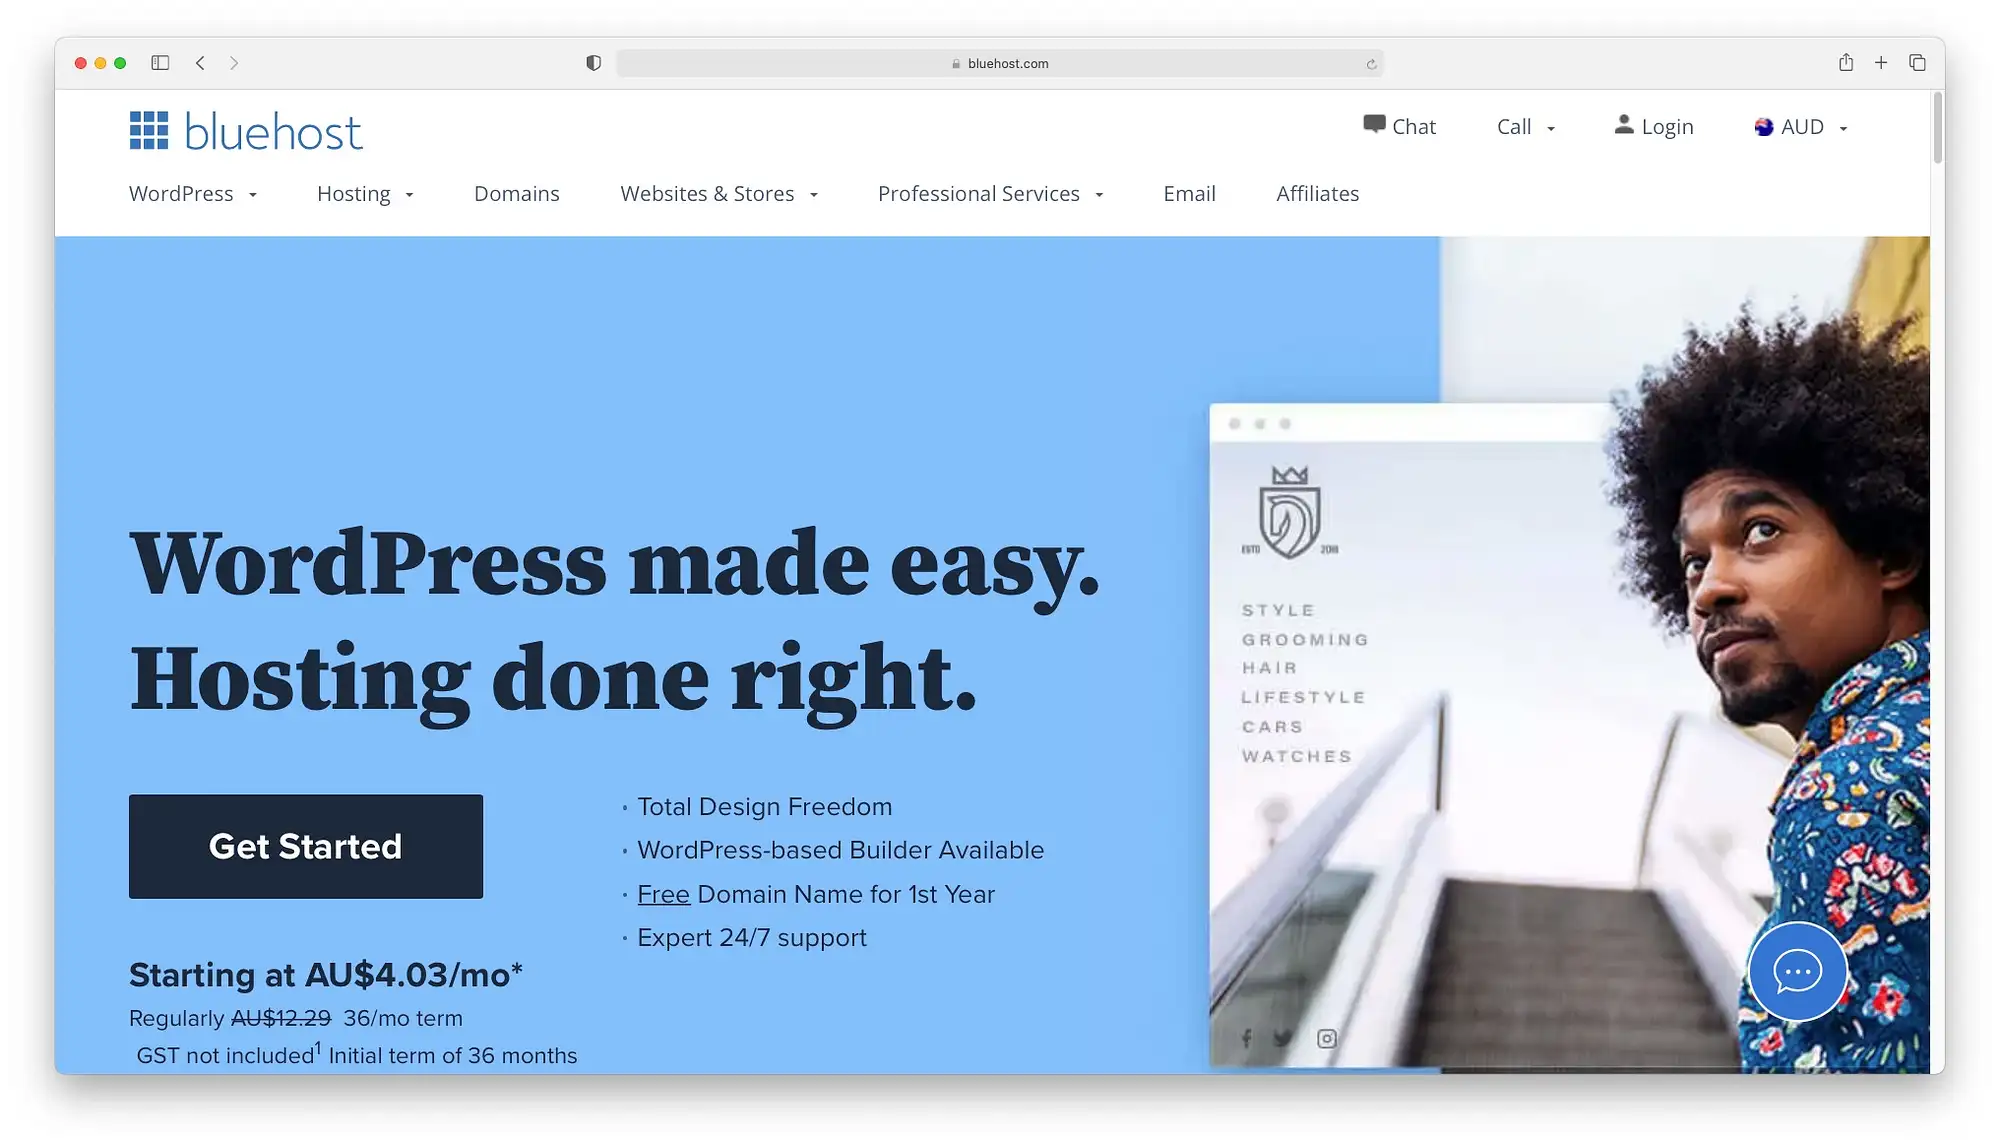Expand the WordPress dropdown menu
This screenshot has height=1147, width=2000.
click(x=192, y=194)
